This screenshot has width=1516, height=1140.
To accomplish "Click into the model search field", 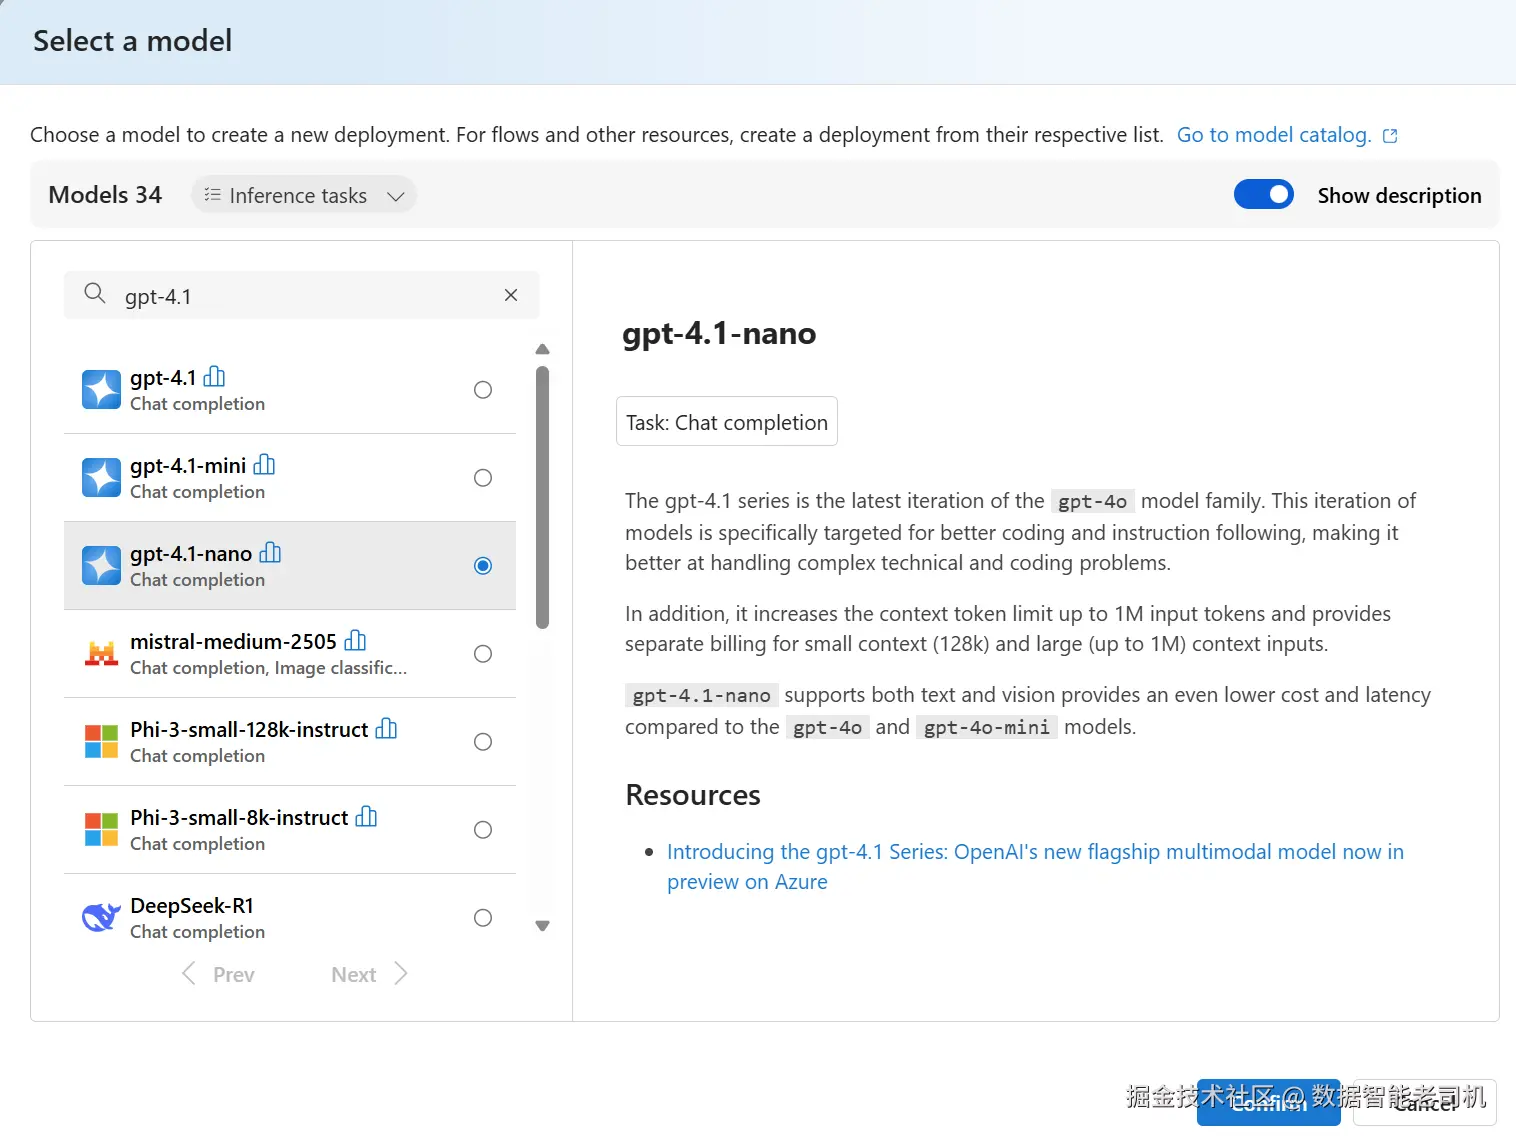I will pyautogui.click(x=301, y=295).
